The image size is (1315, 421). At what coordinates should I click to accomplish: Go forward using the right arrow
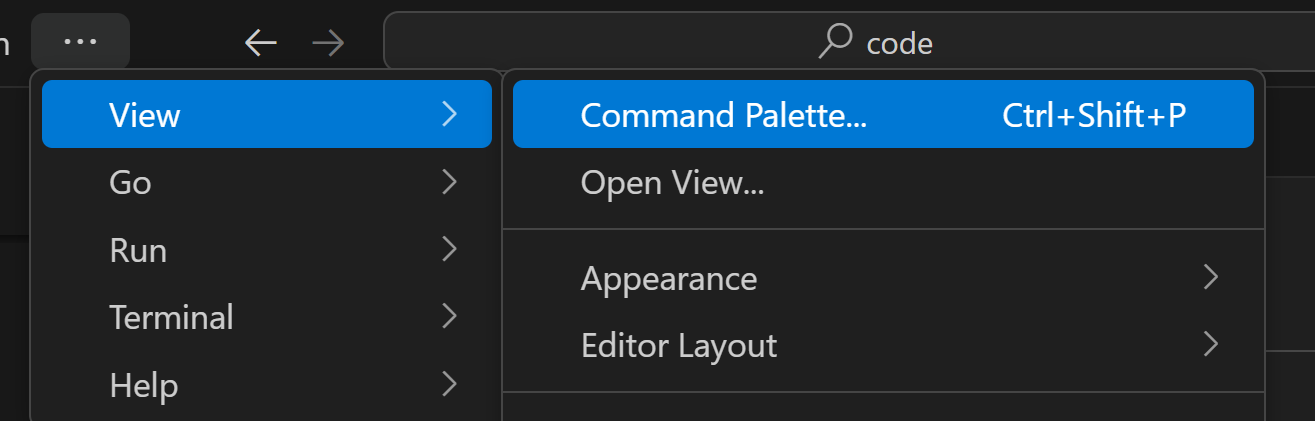tap(327, 42)
